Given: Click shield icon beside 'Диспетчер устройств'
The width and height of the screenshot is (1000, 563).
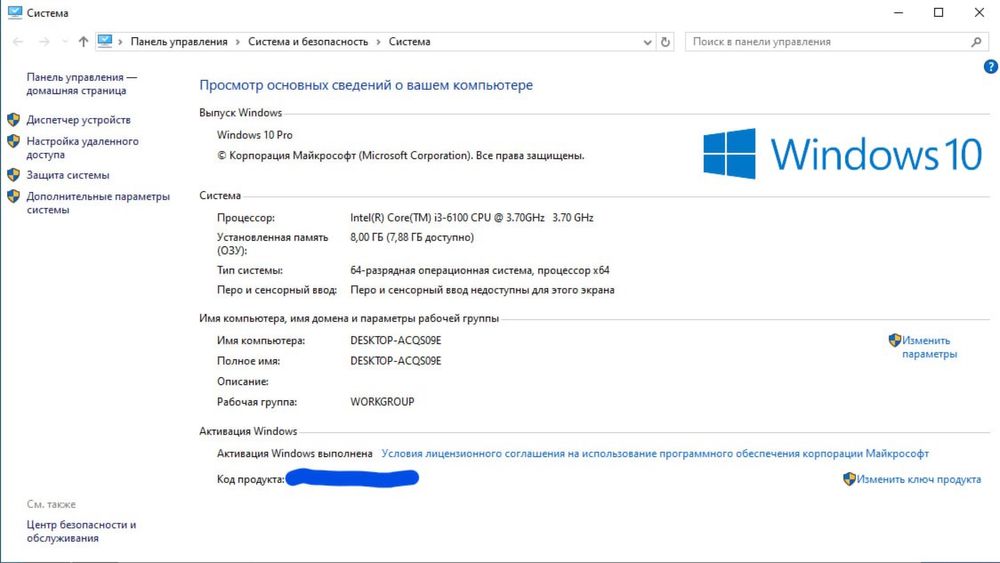Looking at the screenshot, I should (x=13, y=120).
